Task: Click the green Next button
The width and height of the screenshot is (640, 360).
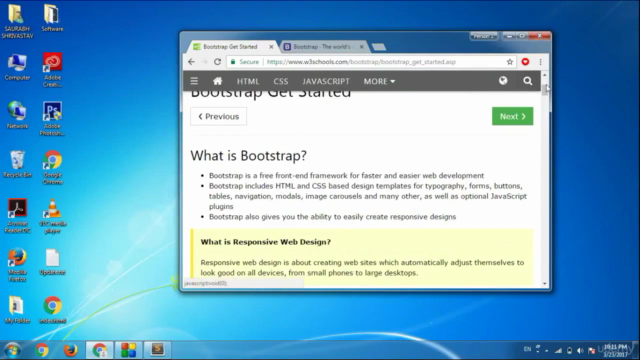Action: click(513, 116)
